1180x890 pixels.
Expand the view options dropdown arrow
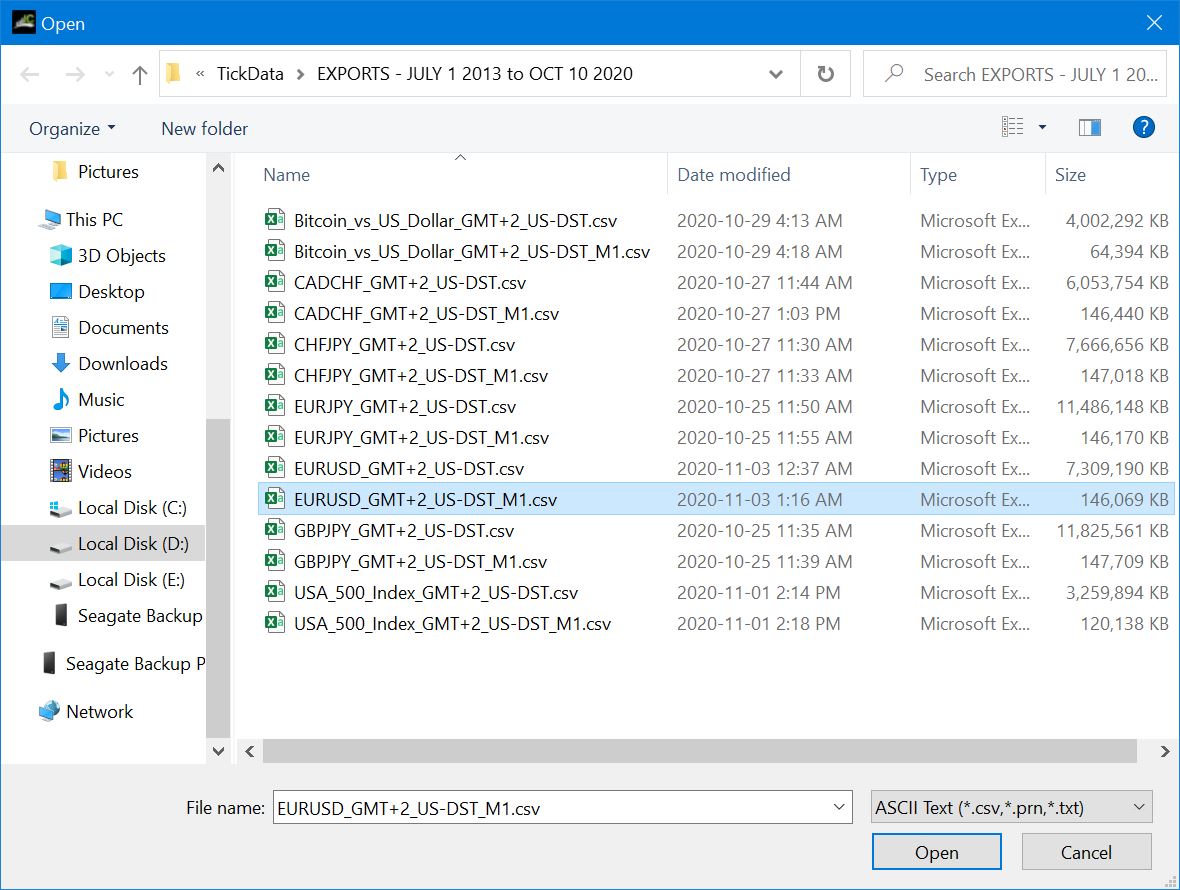point(1042,127)
